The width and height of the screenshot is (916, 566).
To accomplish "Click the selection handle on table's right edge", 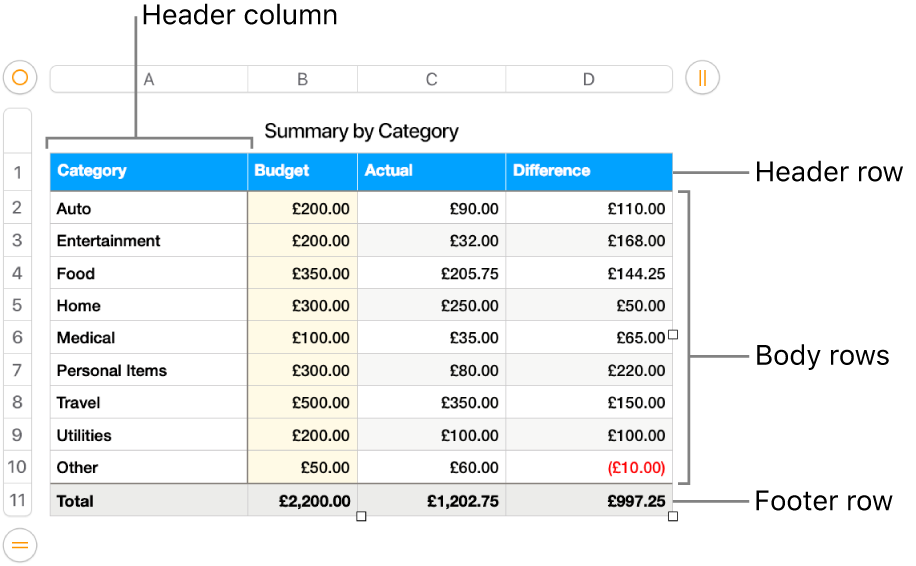I will click(x=673, y=335).
